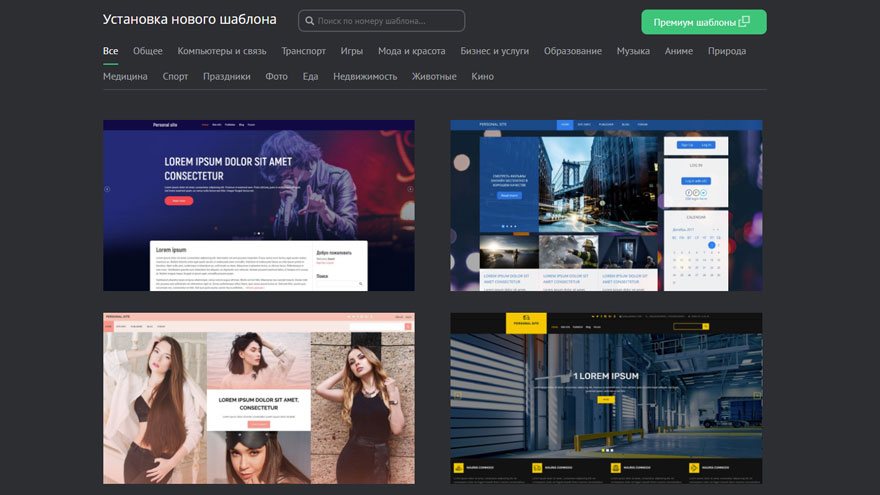
Task: Select the Транспорт category
Action: coord(303,51)
